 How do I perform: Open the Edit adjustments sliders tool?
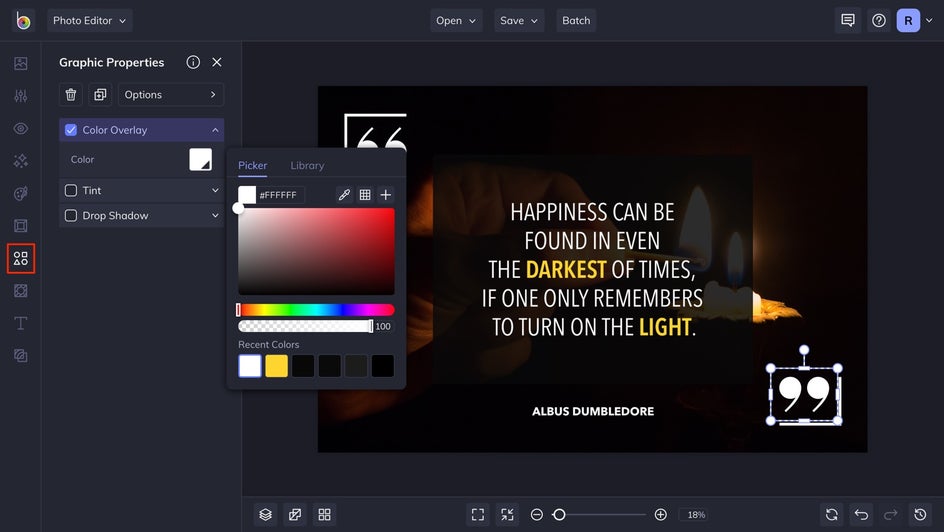point(20,96)
